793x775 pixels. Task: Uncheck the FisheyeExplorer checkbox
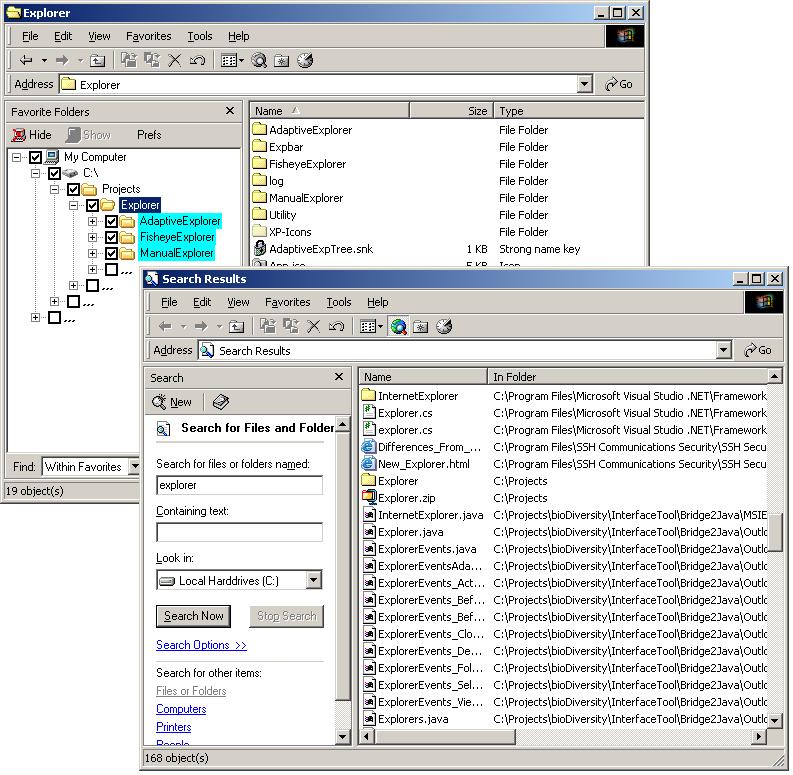point(111,237)
